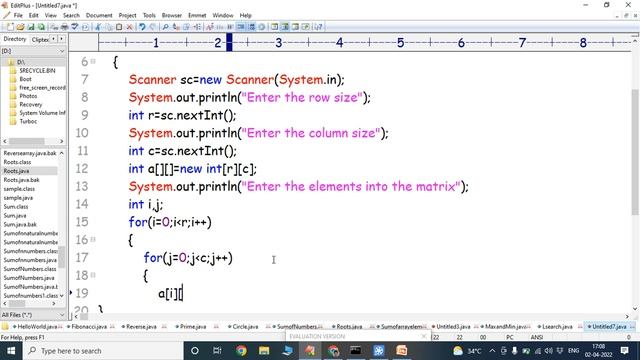Select Sum.java.bak in the file list
The image size is (640, 360).
point(20,224)
